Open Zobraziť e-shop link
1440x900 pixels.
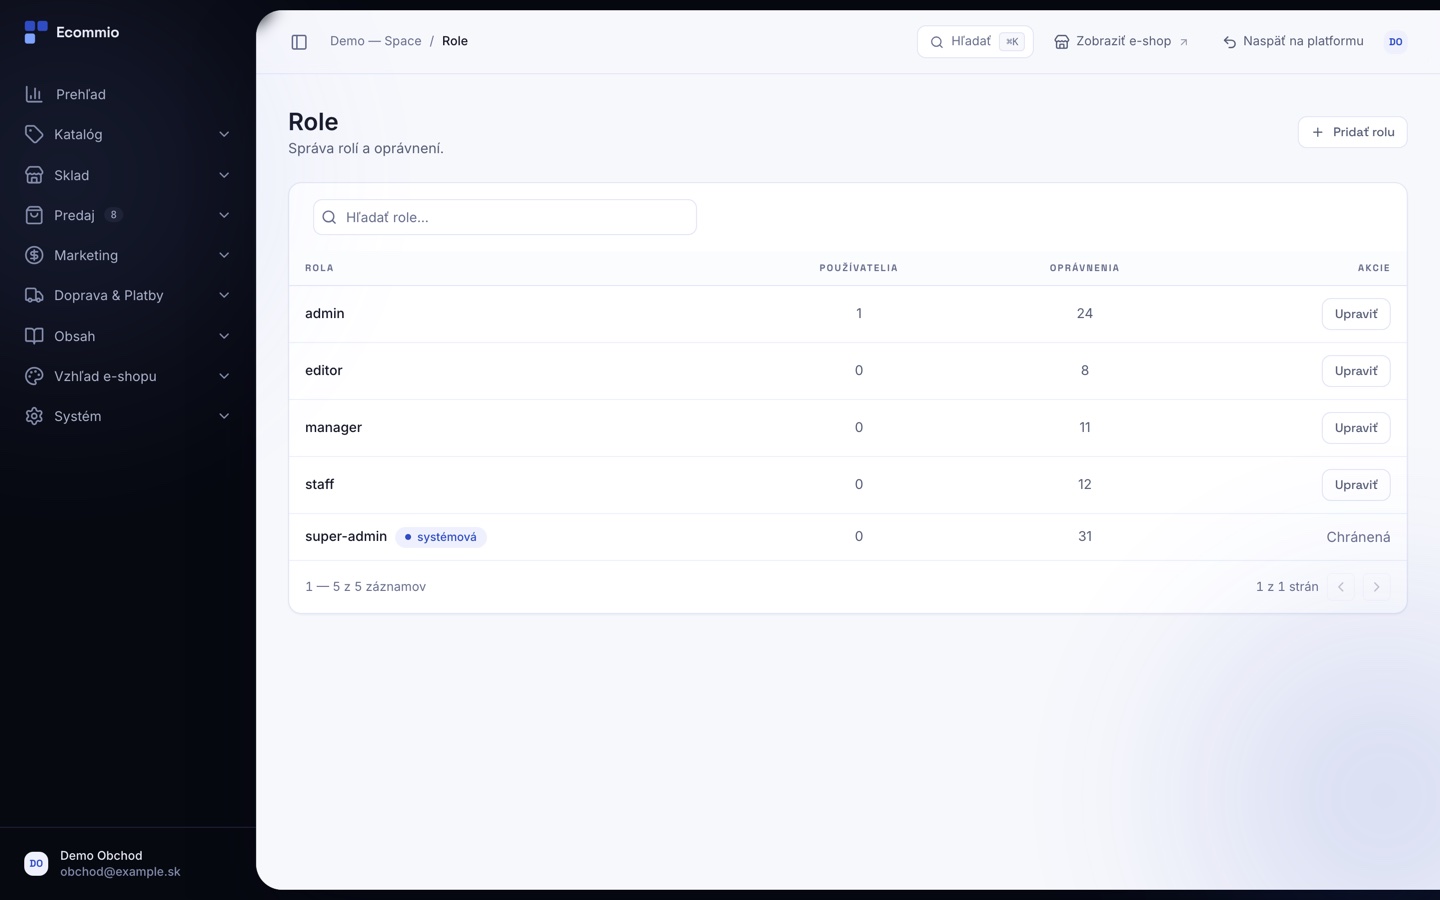pos(1122,42)
